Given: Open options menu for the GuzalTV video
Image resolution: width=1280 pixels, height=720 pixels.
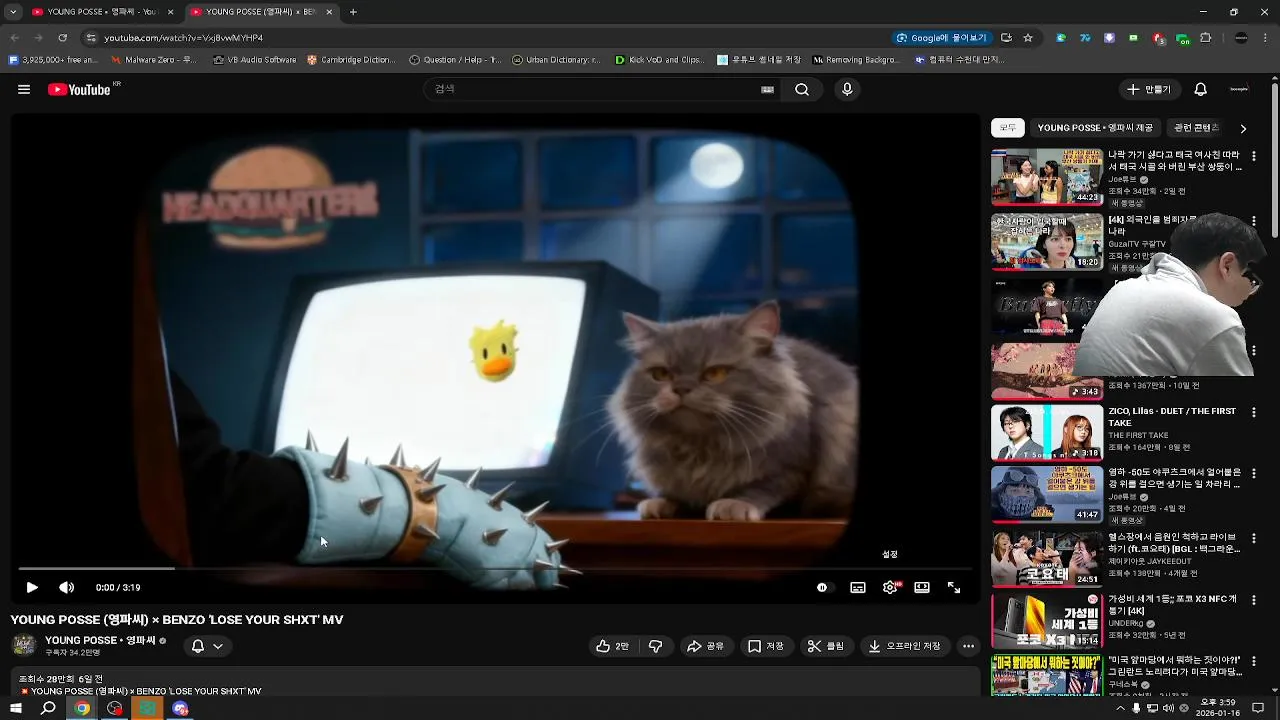Looking at the screenshot, I should point(1254,221).
